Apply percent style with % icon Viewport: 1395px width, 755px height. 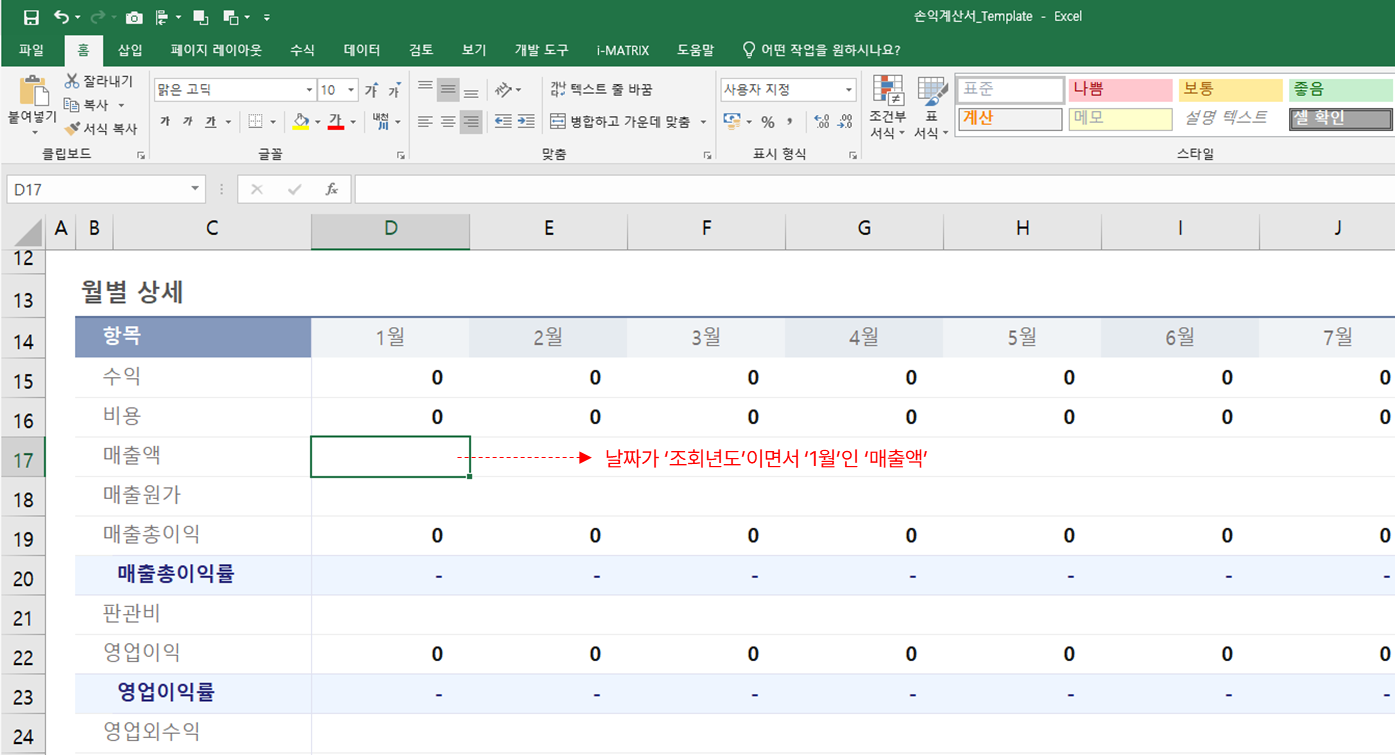[767, 122]
